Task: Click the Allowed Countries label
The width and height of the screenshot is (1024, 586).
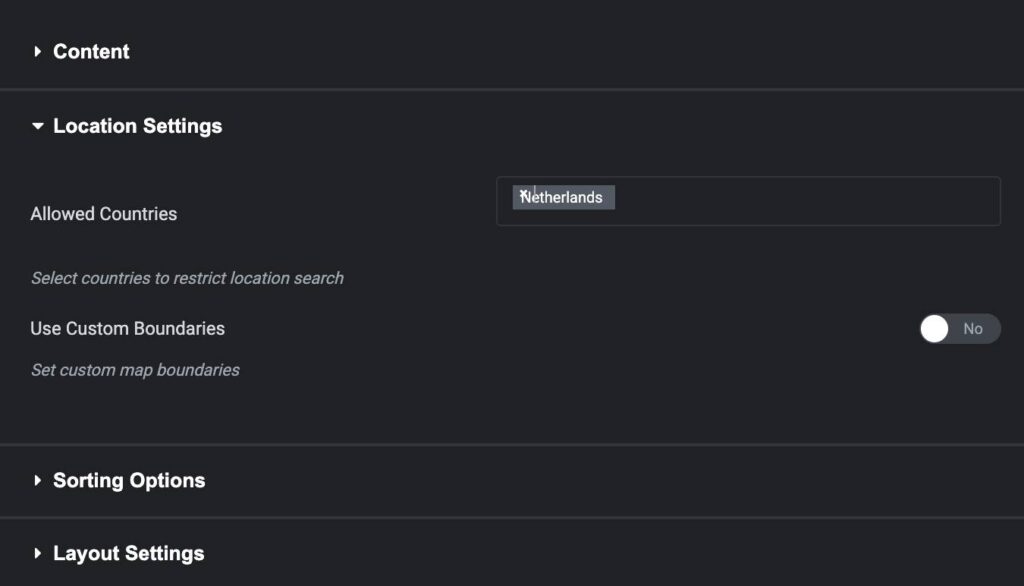Action: pos(103,214)
